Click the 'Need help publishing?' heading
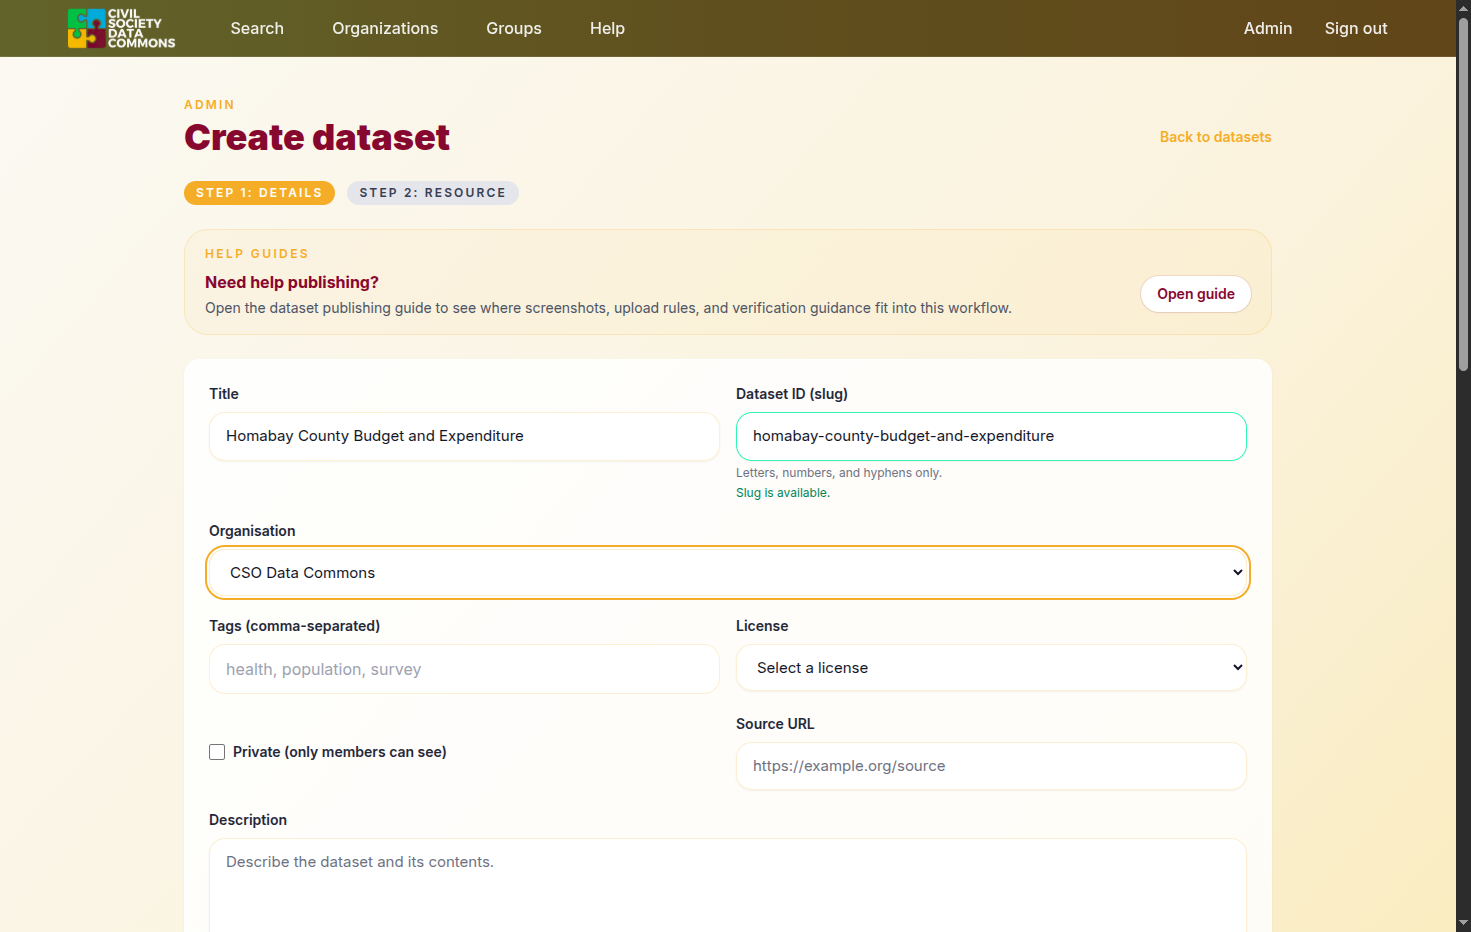 pyautogui.click(x=292, y=283)
